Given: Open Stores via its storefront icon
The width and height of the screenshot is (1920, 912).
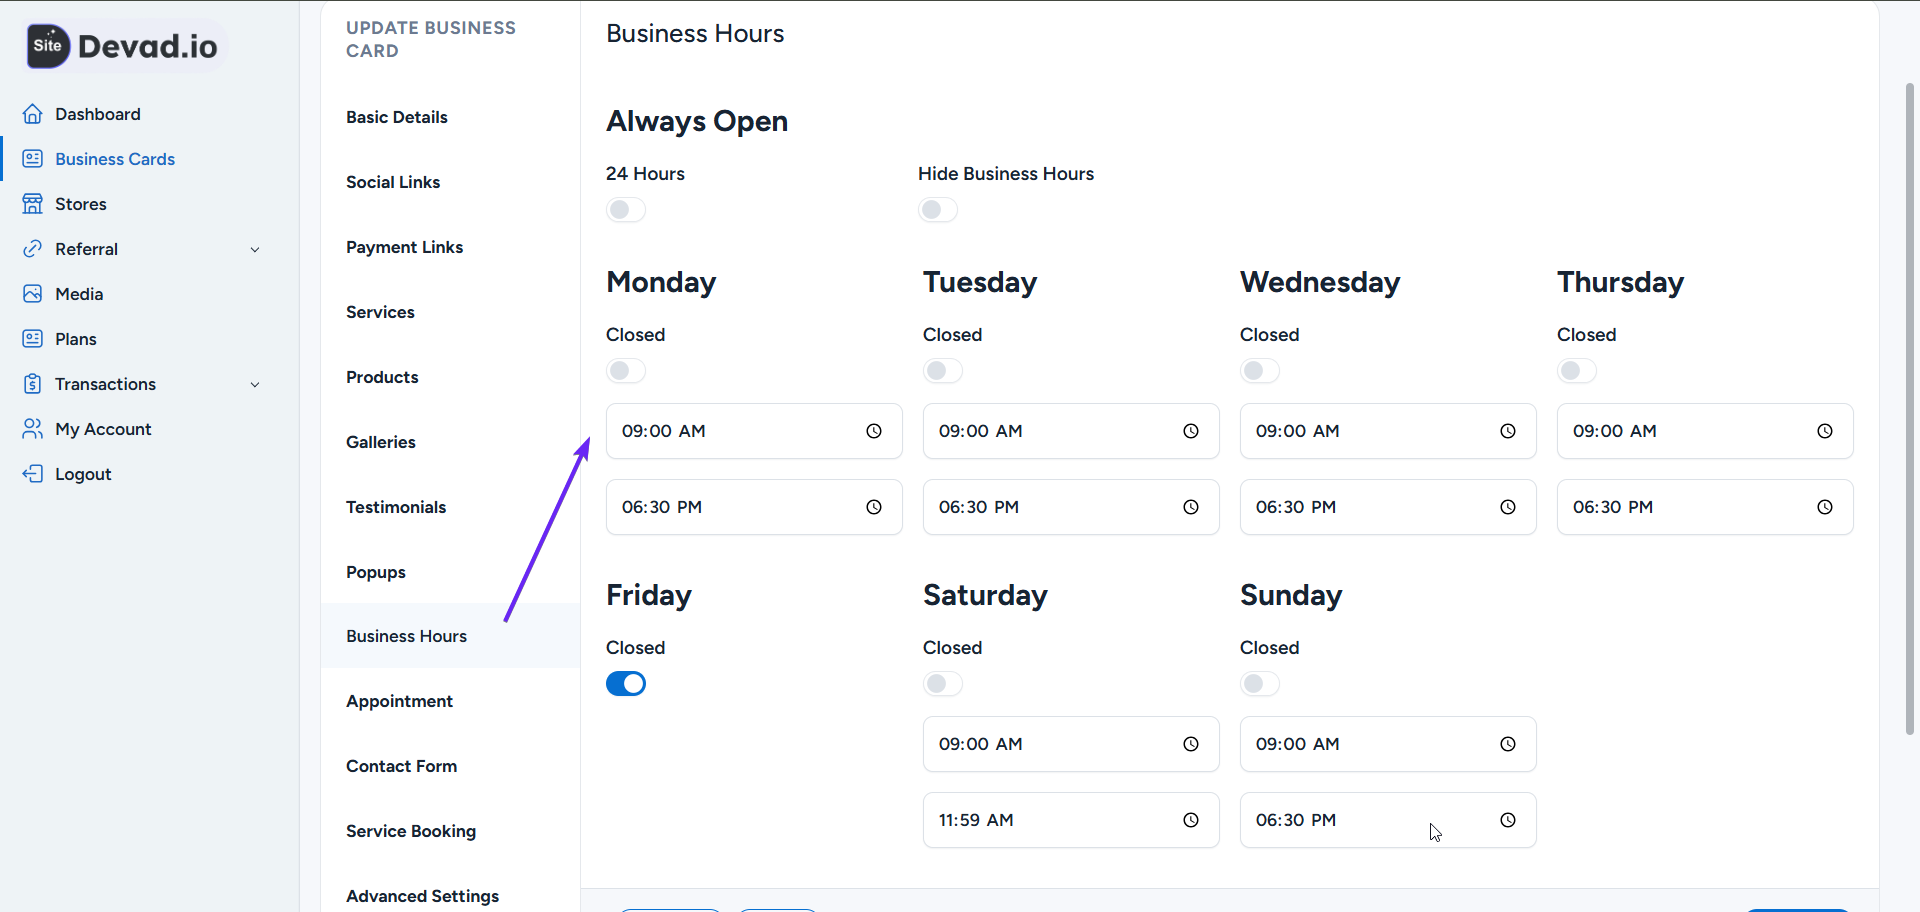Looking at the screenshot, I should click(33, 203).
